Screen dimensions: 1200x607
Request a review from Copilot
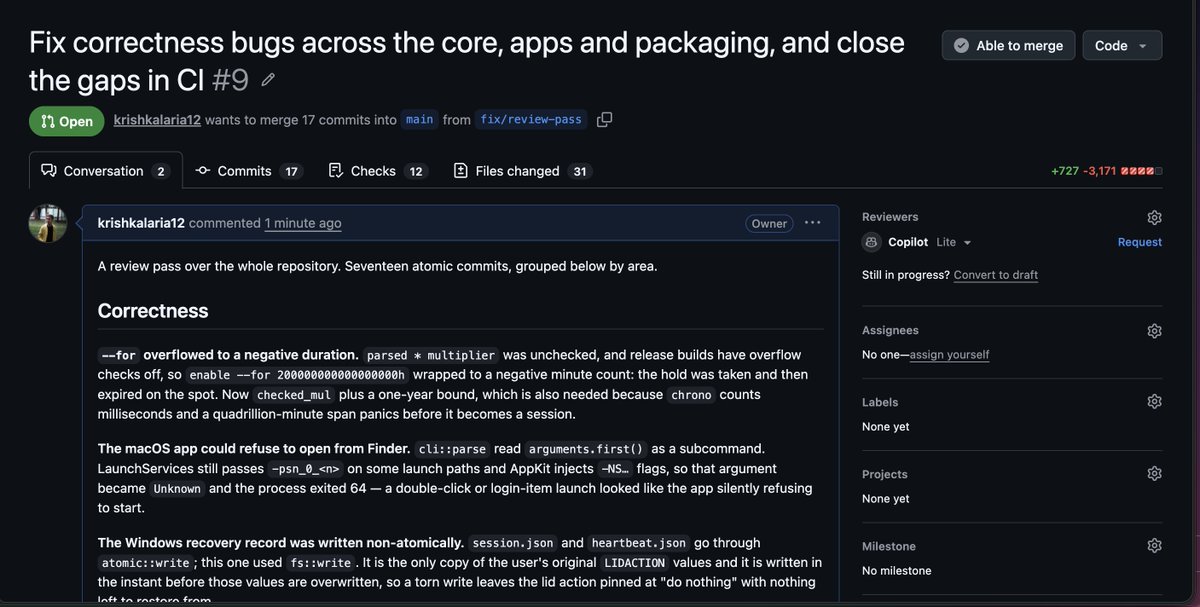[x=1140, y=242]
